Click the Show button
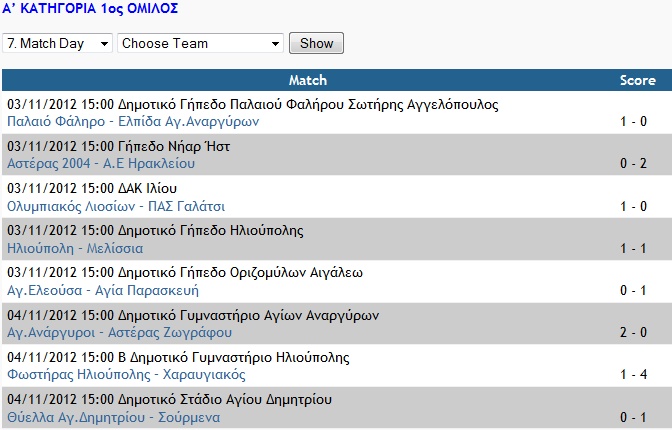The height and width of the screenshot is (430, 672). pyautogui.click(x=316, y=43)
